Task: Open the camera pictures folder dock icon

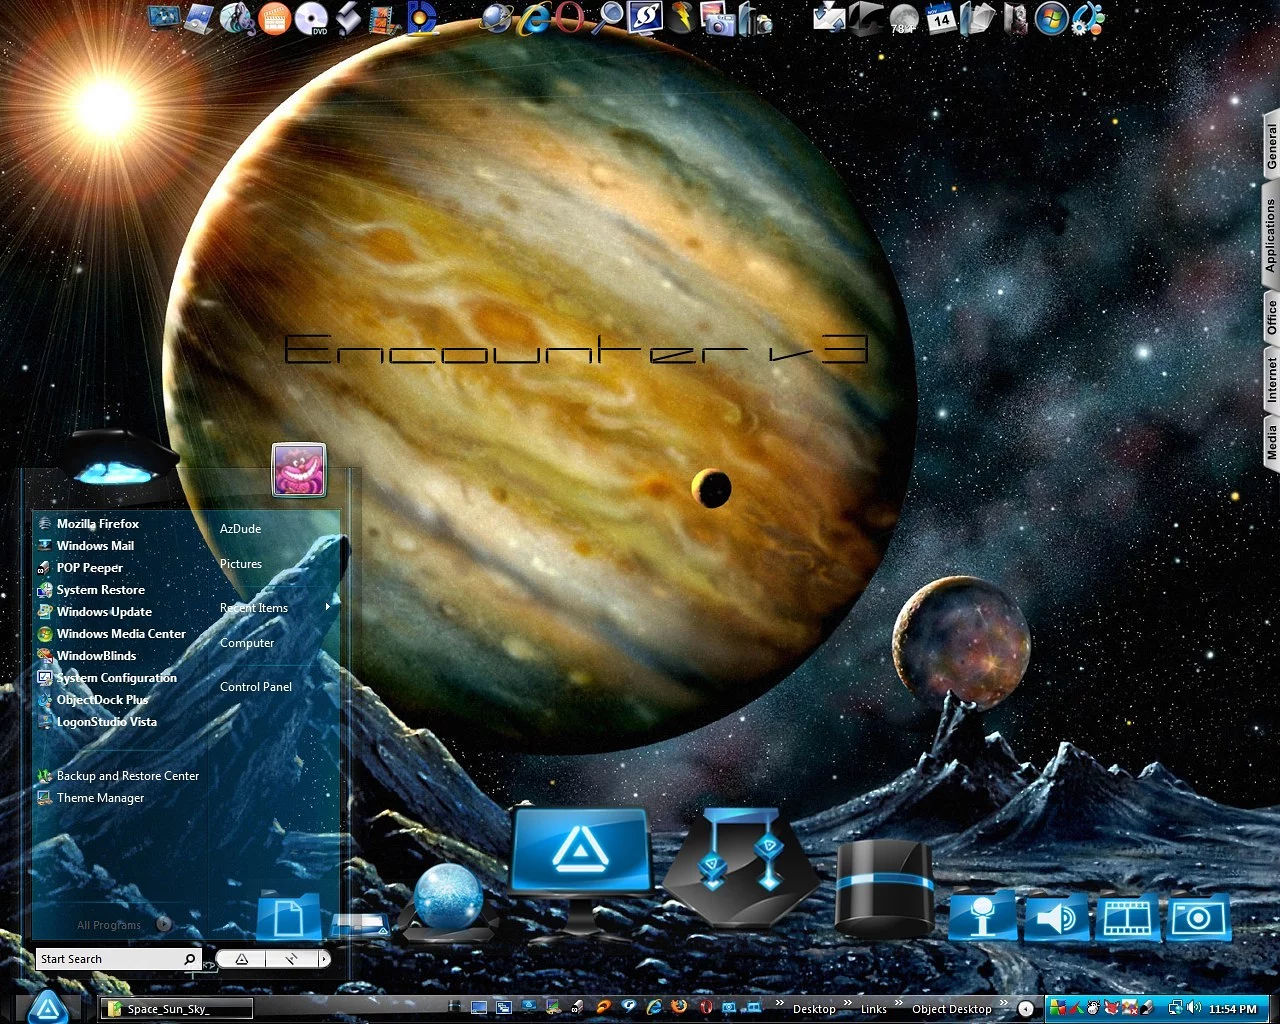Action: pos(1198,917)
